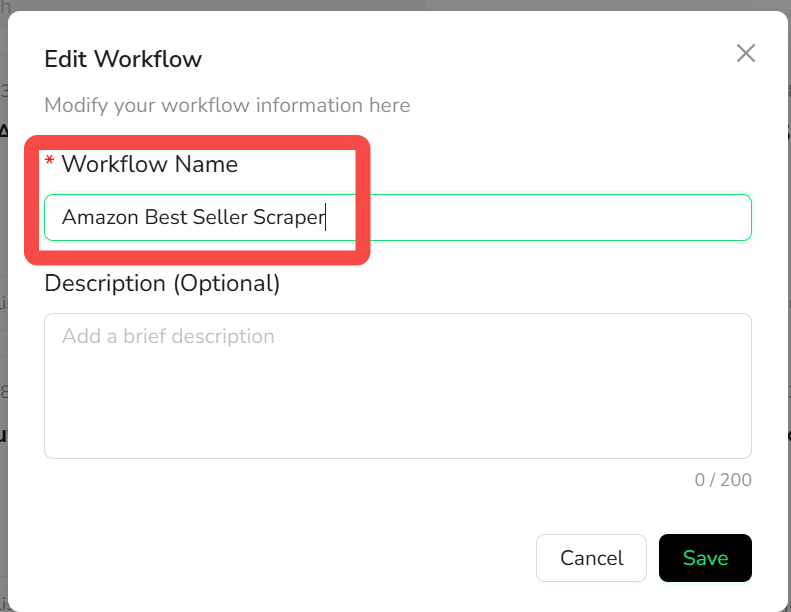Image resolution: width=791 pixels, height=612 pixels.
Task: Click the "Description (Optional)" label
Action: (162, 284)
